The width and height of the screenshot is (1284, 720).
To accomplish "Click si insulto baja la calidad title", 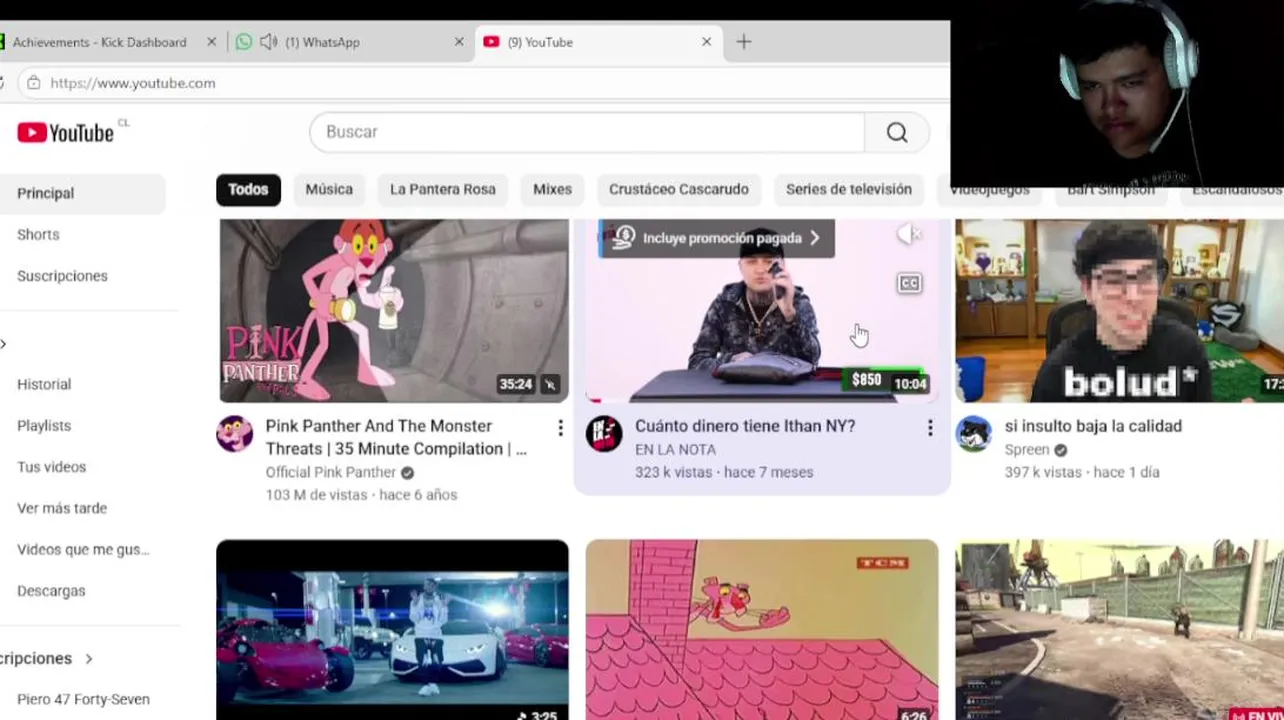I will pos(1093,426).
